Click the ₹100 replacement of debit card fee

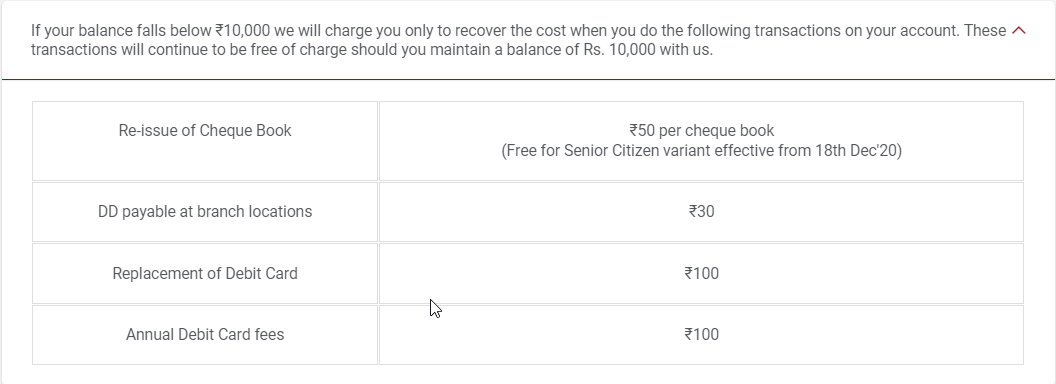[701, 274]
